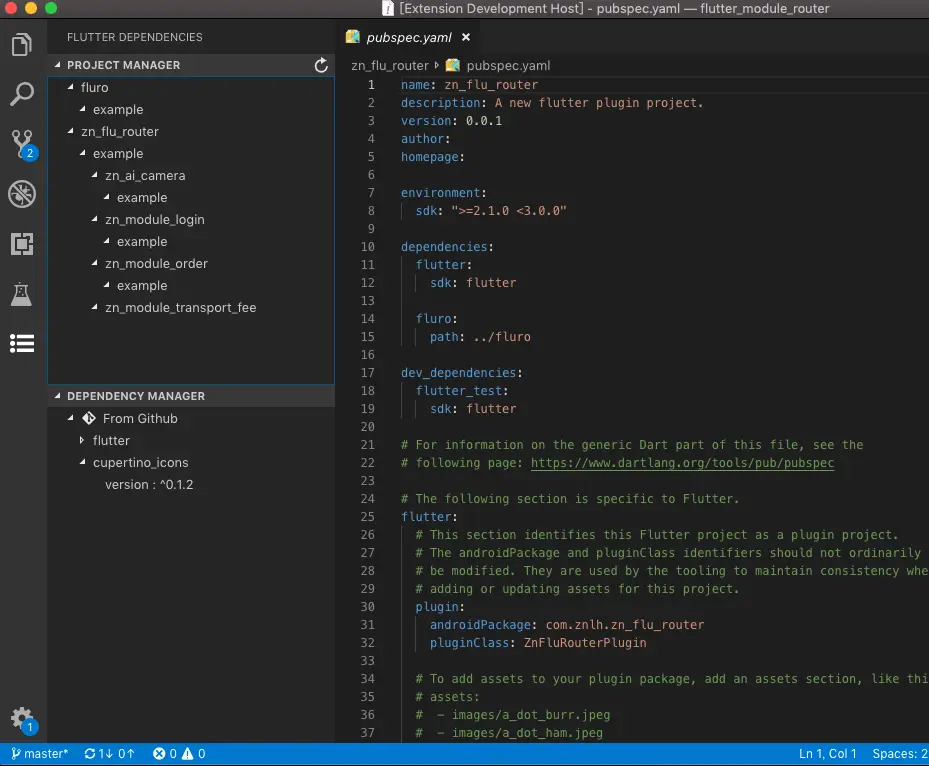This screenshot has height=766, width=929.
Task: Expand the flutter dependency node
Action: [83, 440]
